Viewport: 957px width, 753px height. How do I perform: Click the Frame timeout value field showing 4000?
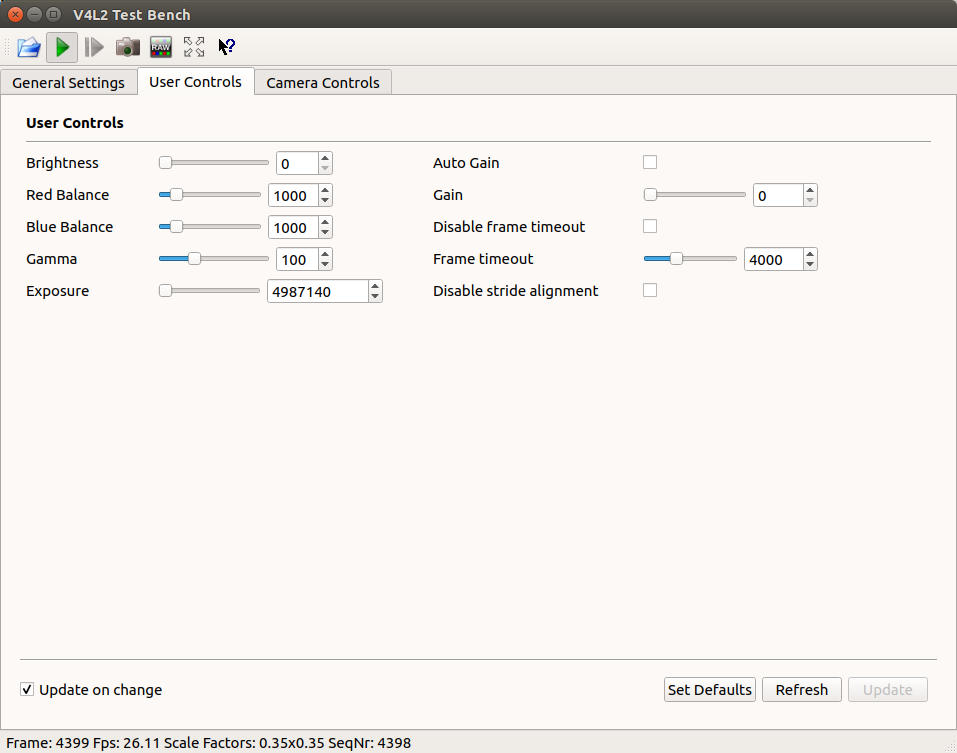pyautogui.click(x=773, y=259)
